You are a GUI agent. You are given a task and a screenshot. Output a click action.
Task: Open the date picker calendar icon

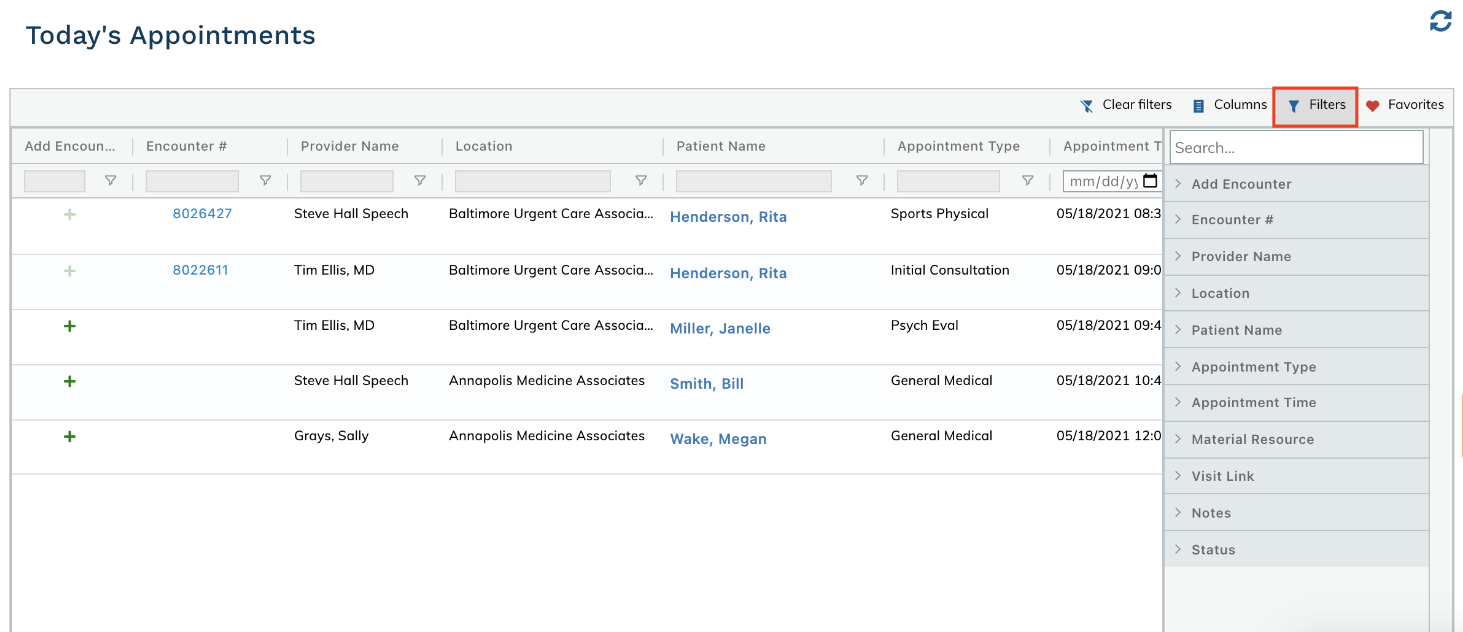click(1150, 181)
